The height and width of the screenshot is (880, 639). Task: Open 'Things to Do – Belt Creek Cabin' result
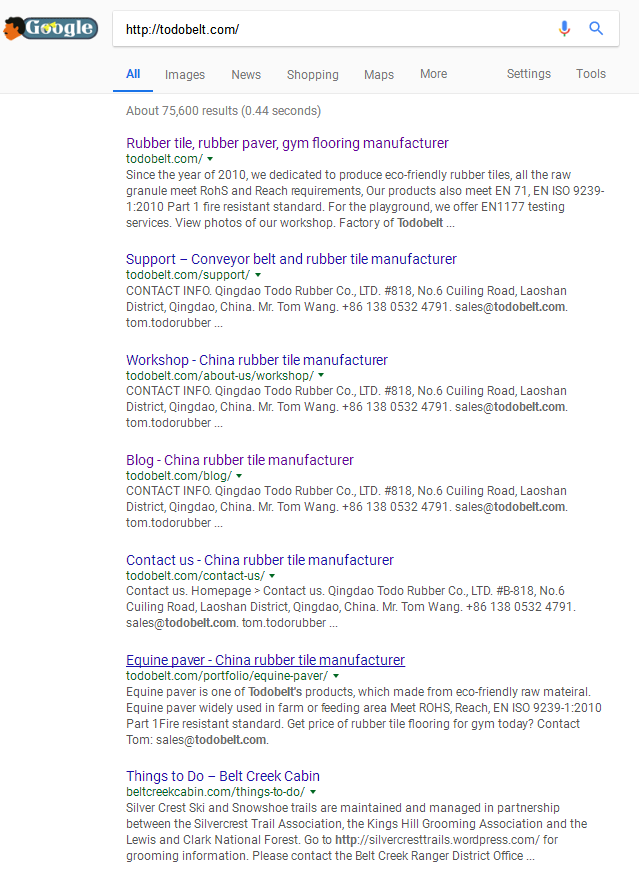click(x=223, y=776)
